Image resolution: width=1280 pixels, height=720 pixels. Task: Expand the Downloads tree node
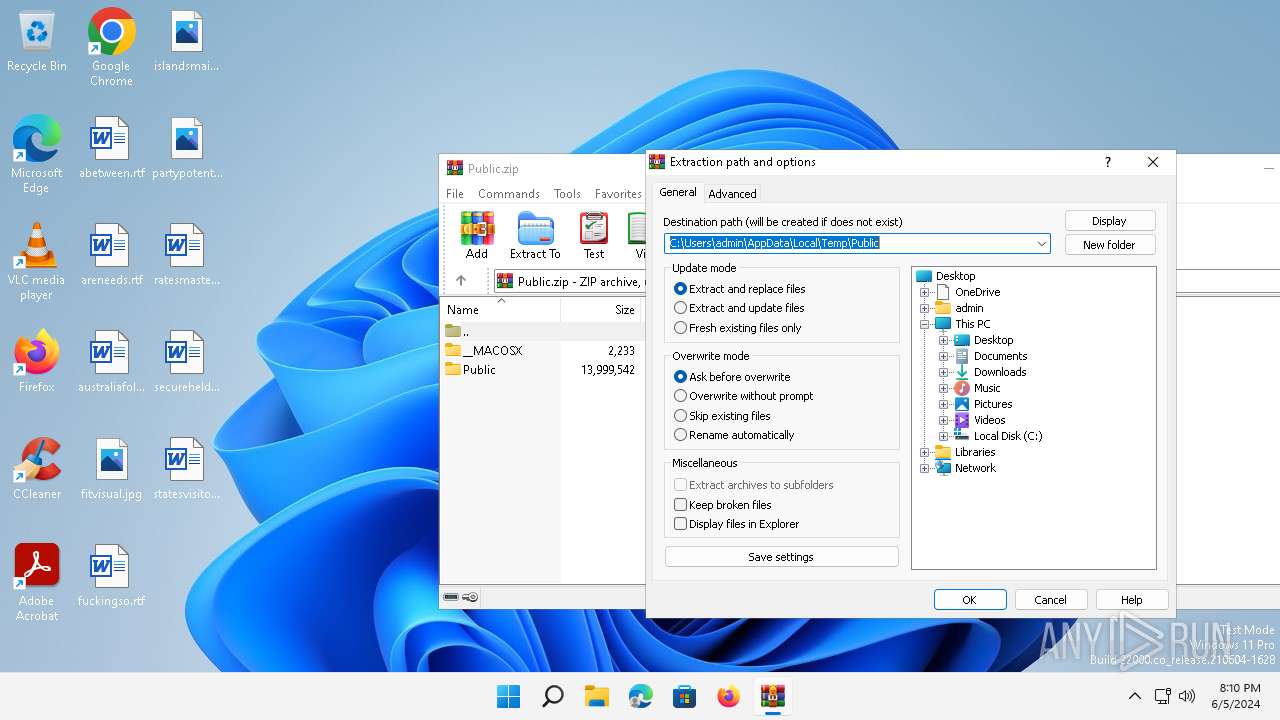(x=944, y=372)
